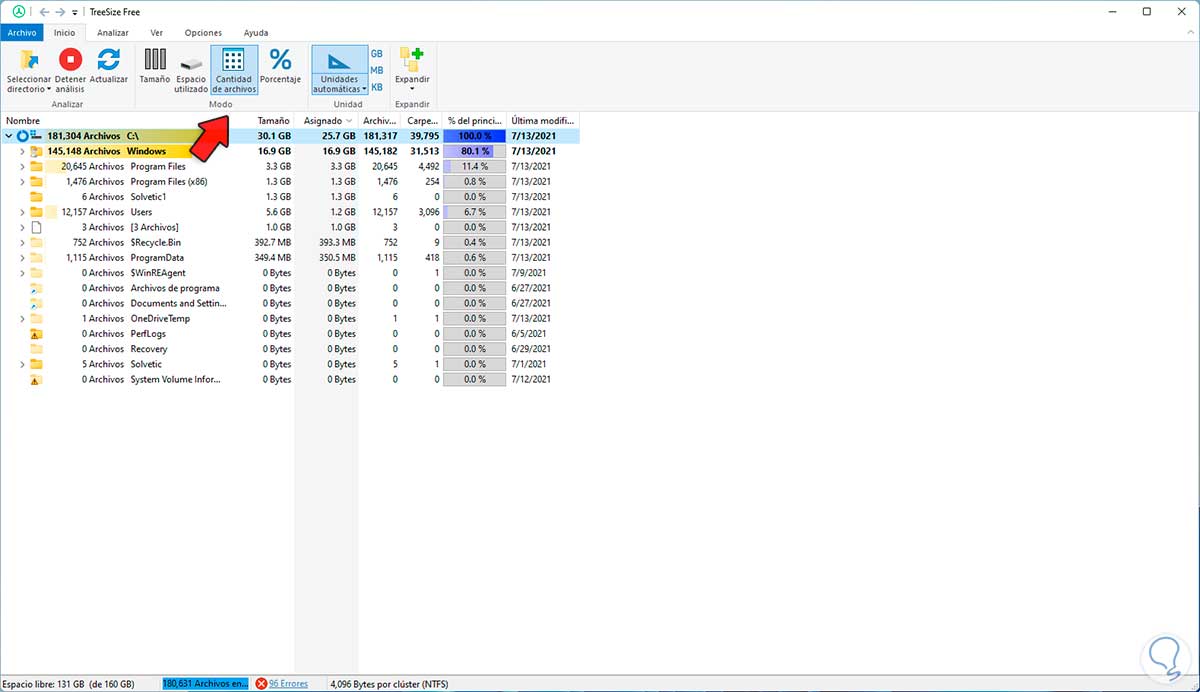The image size is (1200, 692).
Task: Sort by the % del principal column header
Action: [474, 120]
